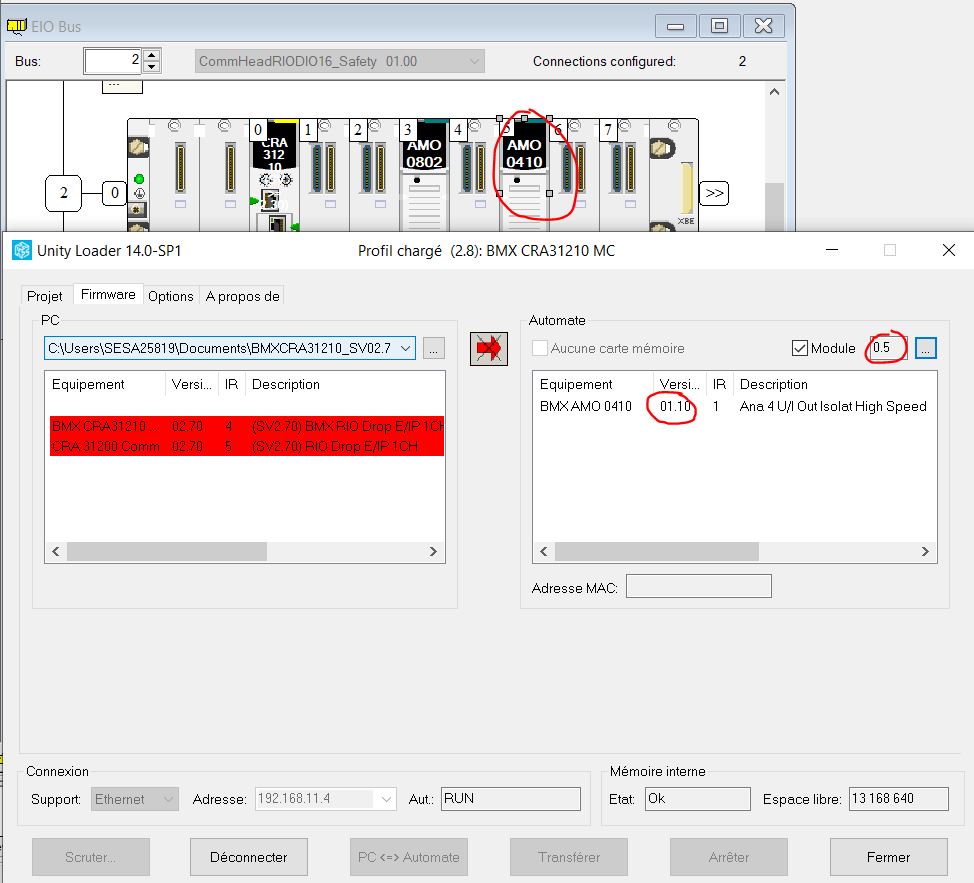Viewport: 974px width, 883px height.
Task: Select empty rack slot 7
Action: click(624, 175)
